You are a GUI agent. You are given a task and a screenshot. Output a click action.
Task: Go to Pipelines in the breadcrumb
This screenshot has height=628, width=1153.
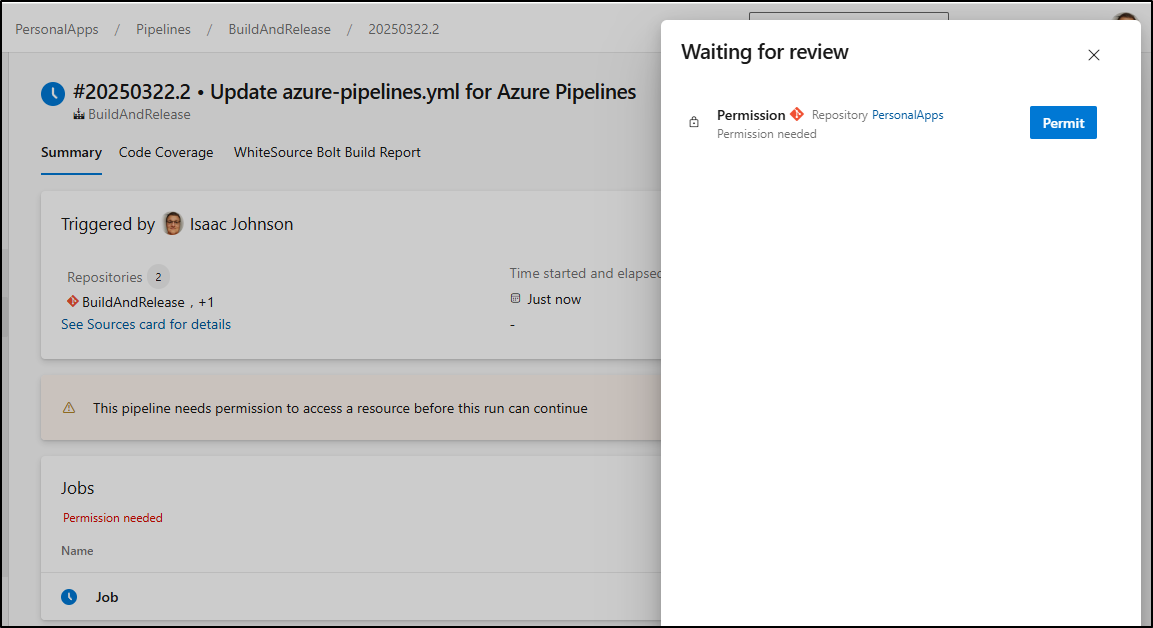pos(163,29)
